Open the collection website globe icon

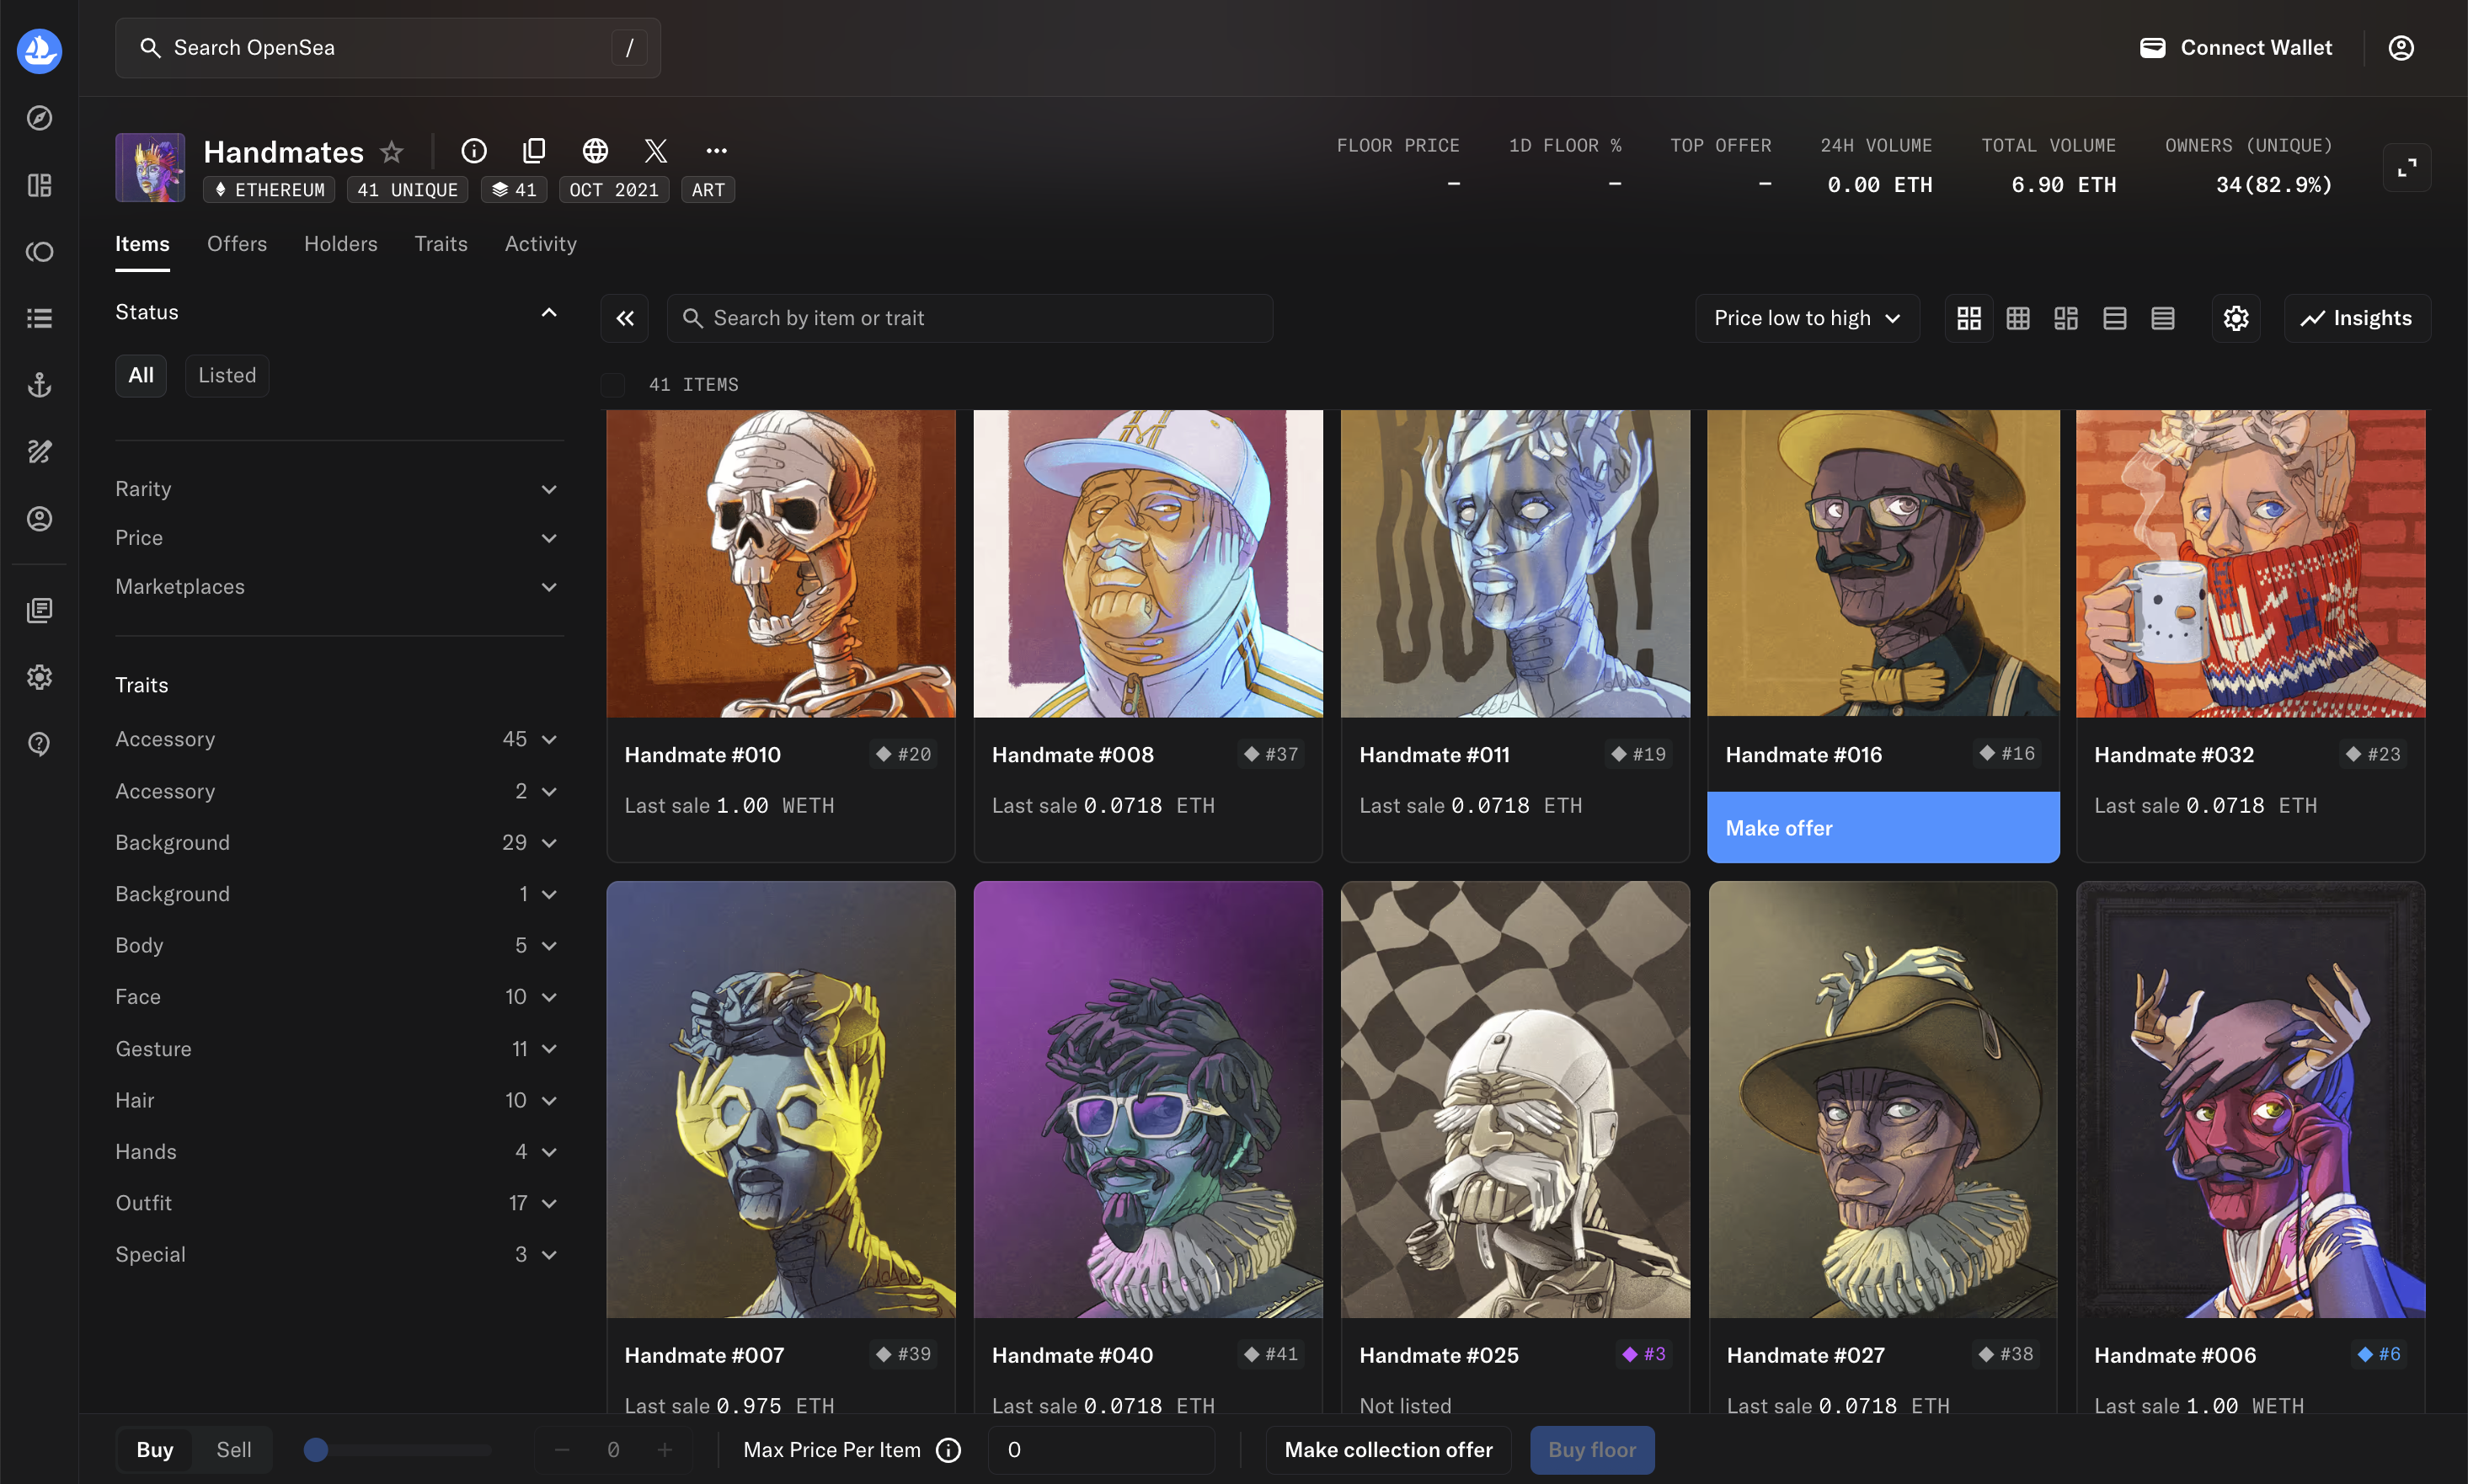tap(595, 151)
